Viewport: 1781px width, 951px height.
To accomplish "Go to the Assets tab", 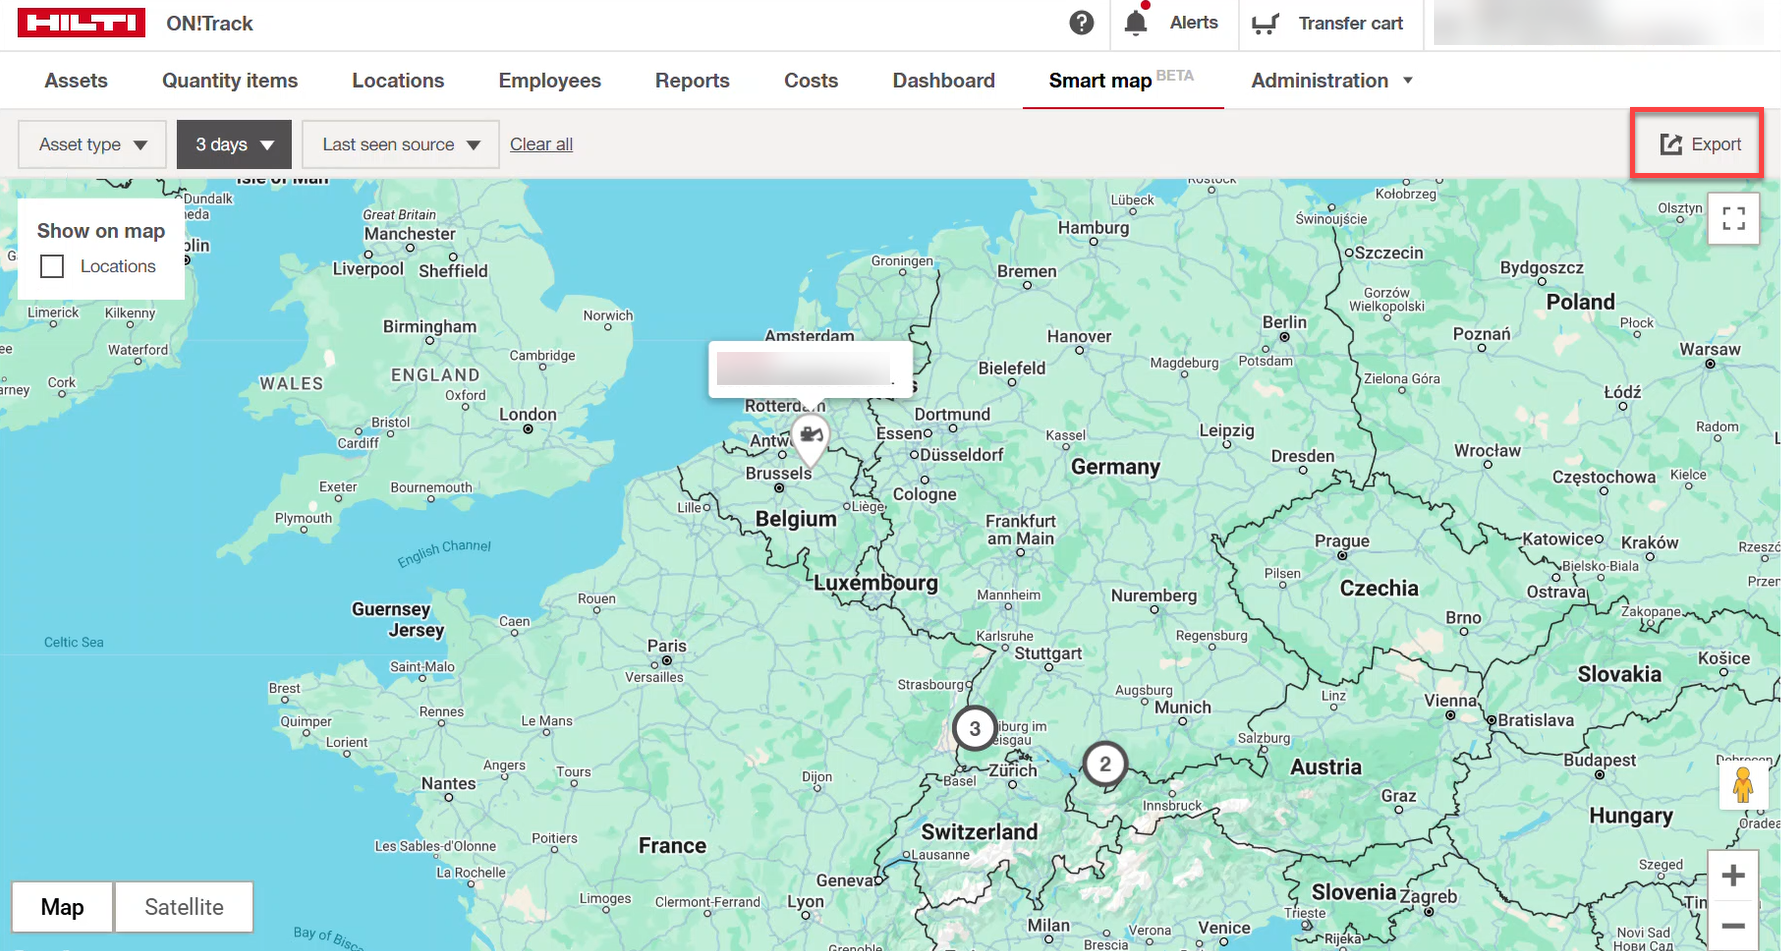I will click(x=76, y=80).
